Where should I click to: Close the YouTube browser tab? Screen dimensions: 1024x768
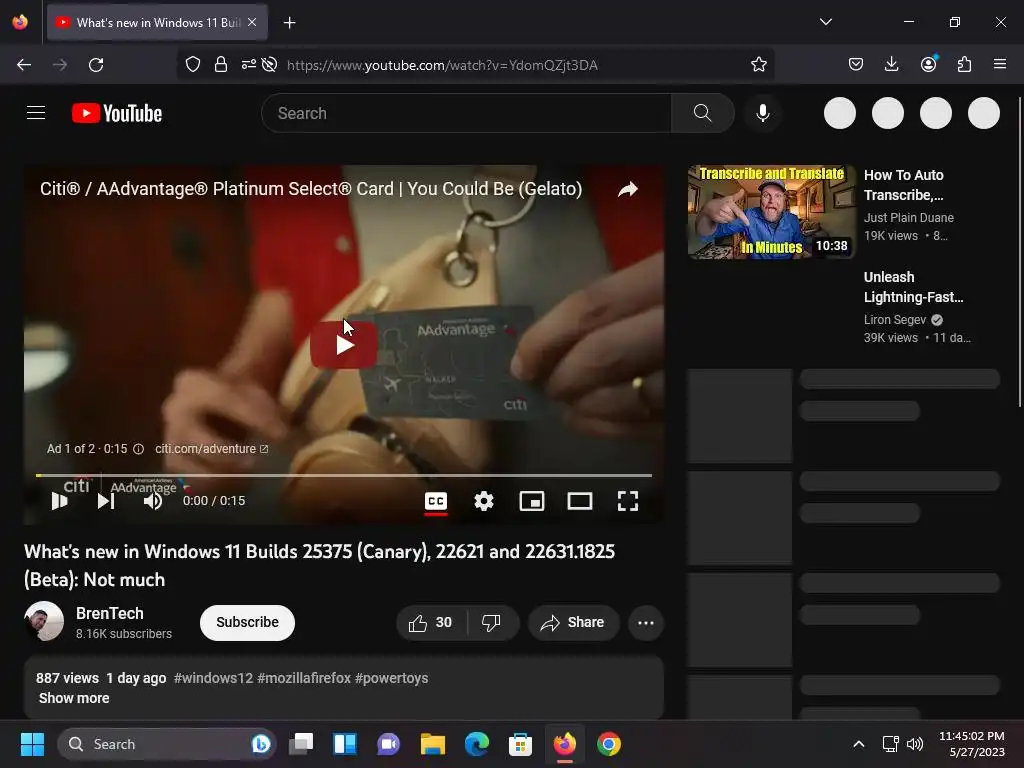pyautogui.click(x=252, y=22)
